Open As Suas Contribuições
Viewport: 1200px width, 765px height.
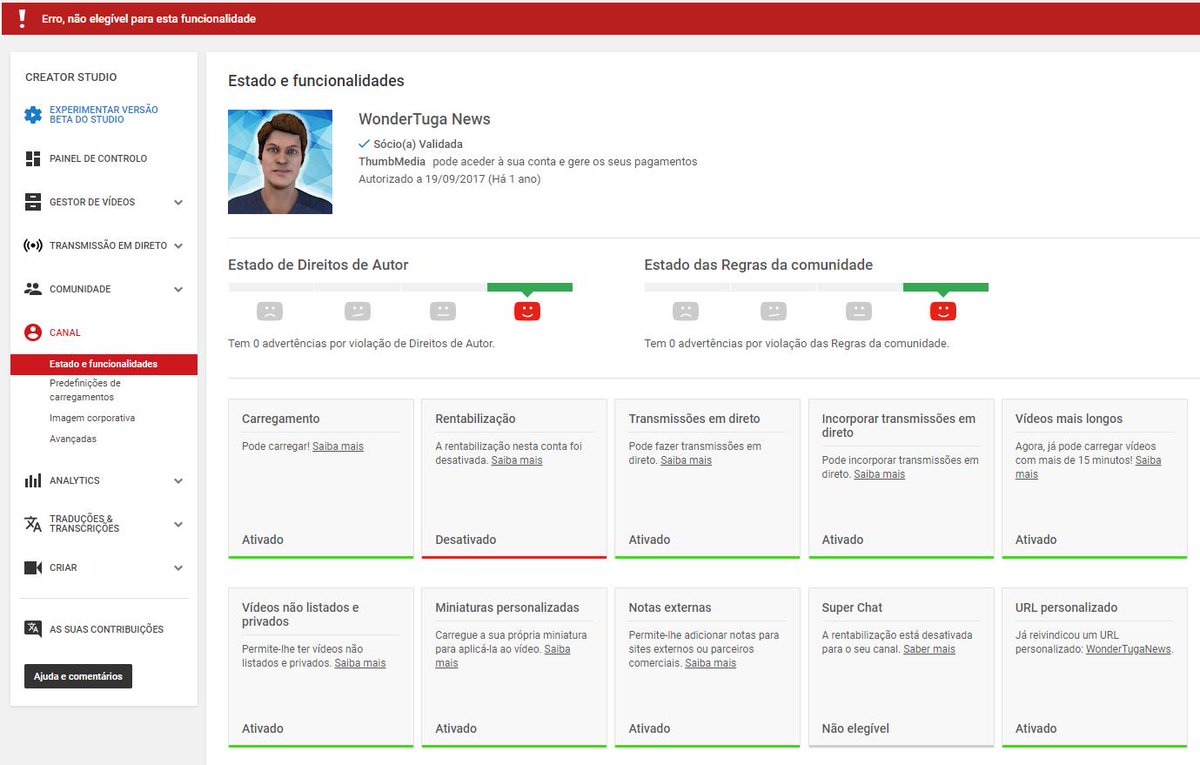point(107,629)
